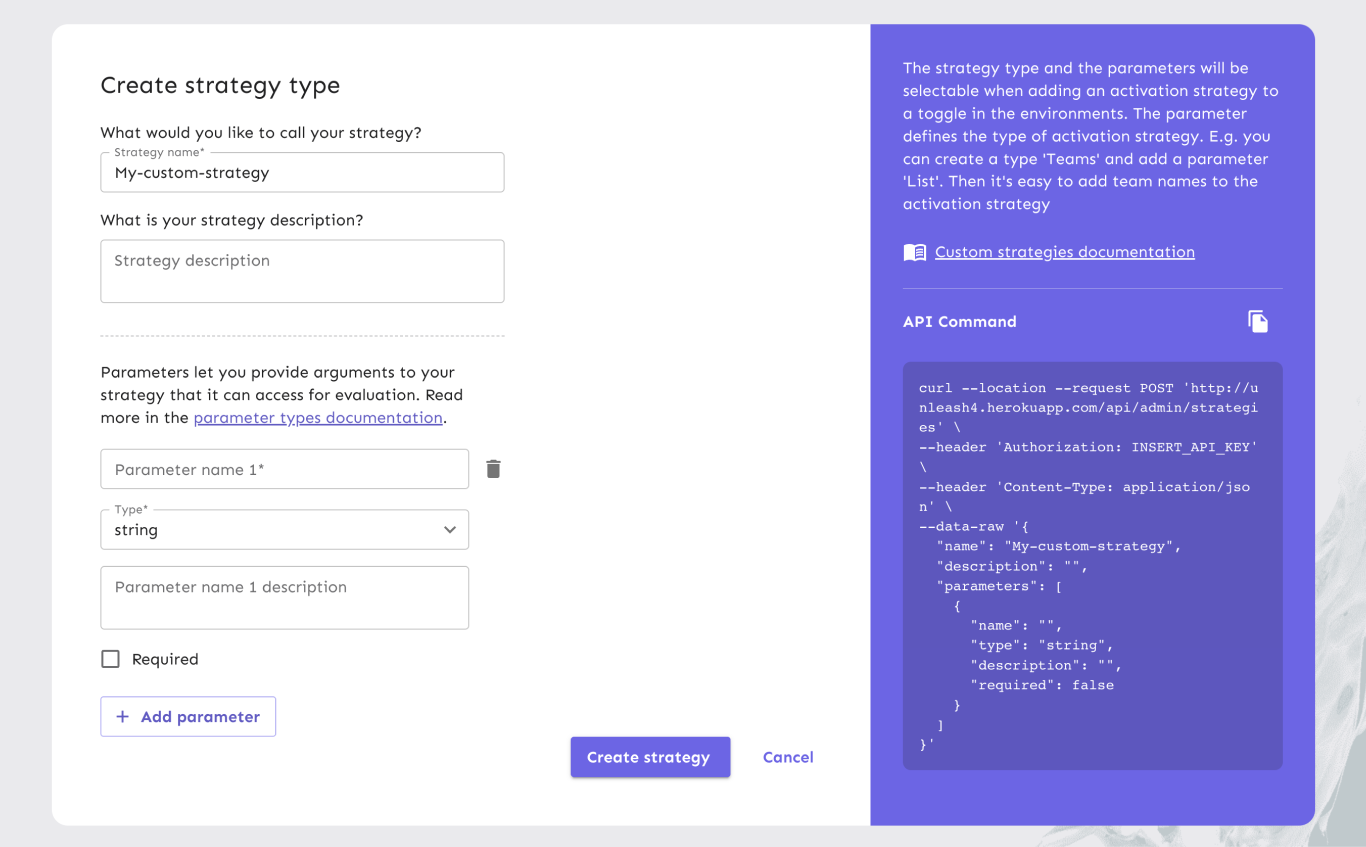This screenshot has width=1366, height=847.
Task: Focus the Parameter name 1 field
Action: (x=284, y=468)
